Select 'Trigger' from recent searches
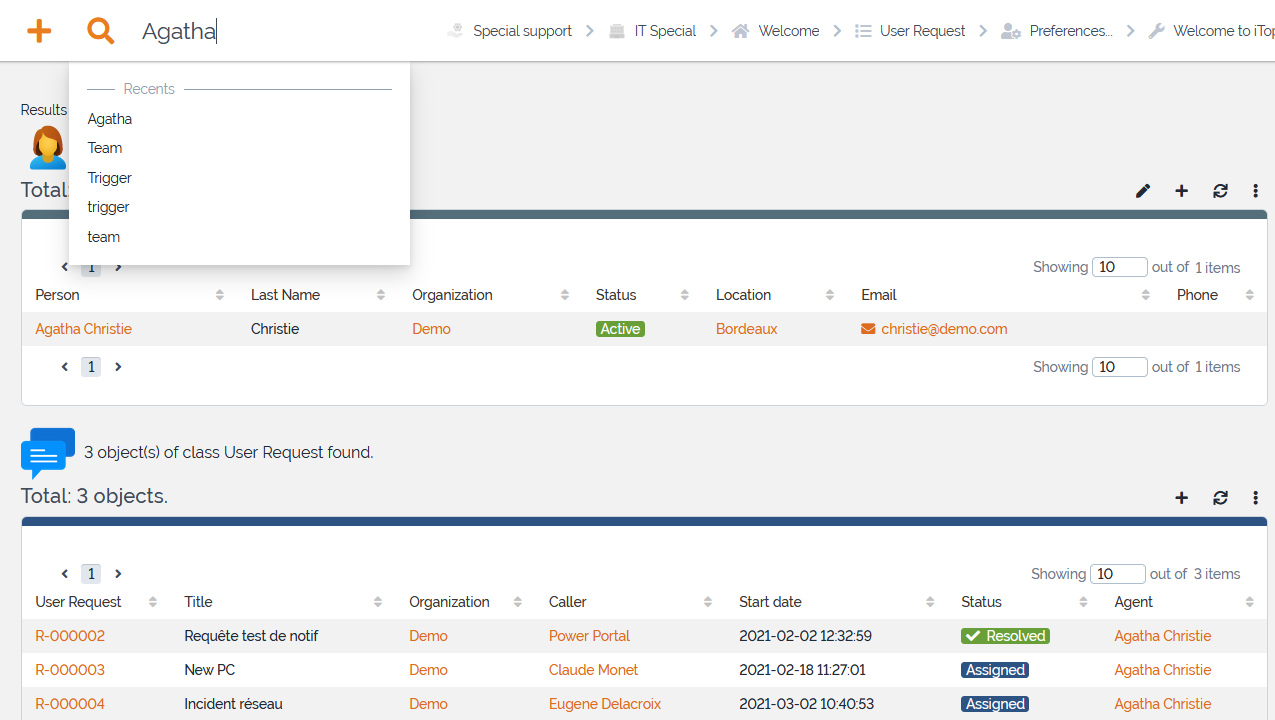The height and width of the screenshot is (720, 1275). coord(110,178)
